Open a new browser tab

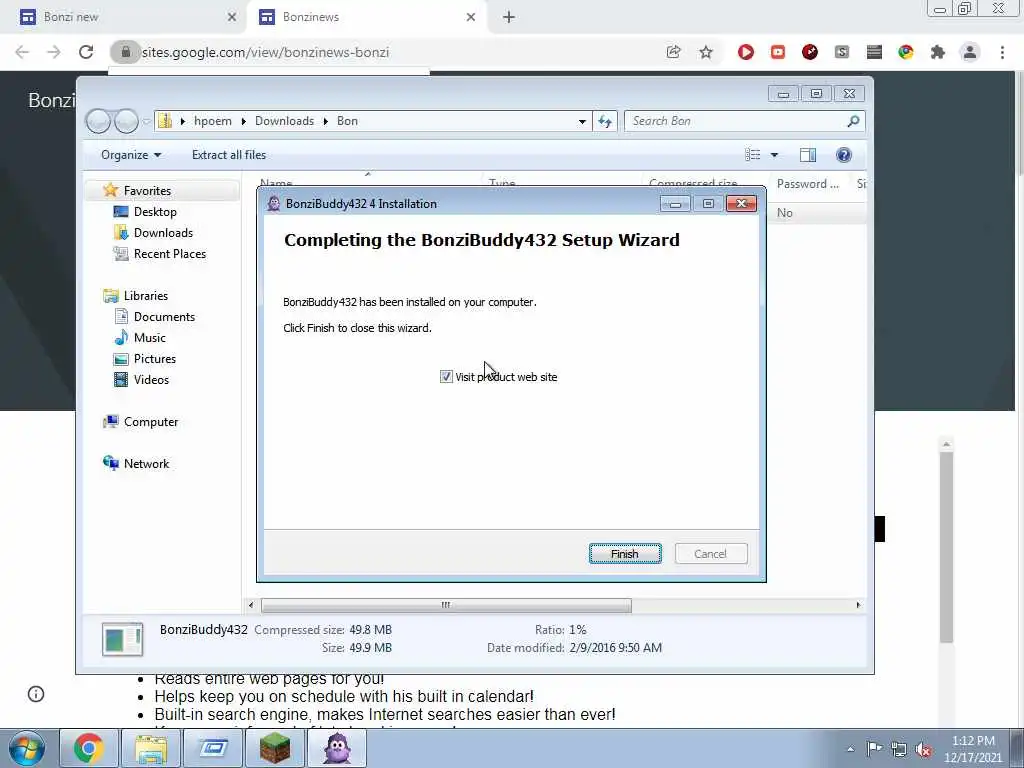point(509,17)
